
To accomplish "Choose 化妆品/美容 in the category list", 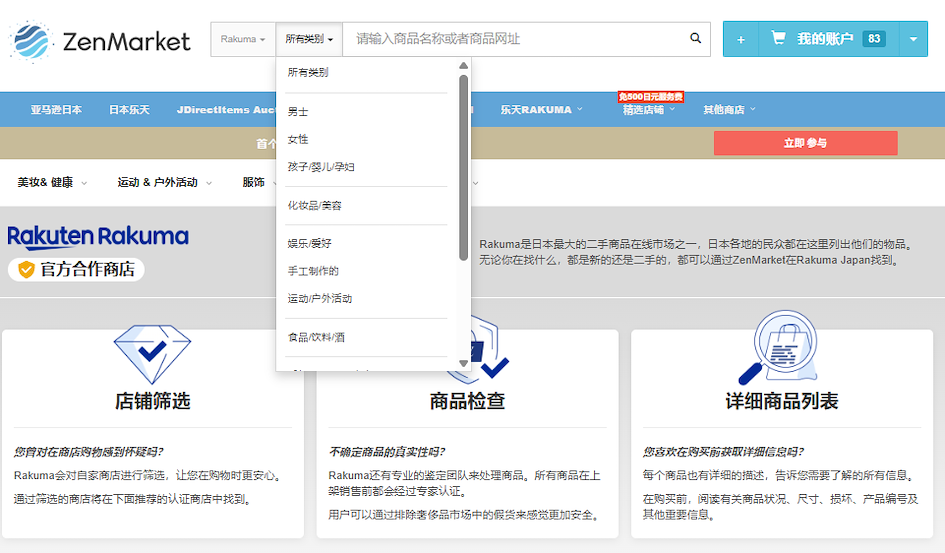I will (x=315, y=206).
